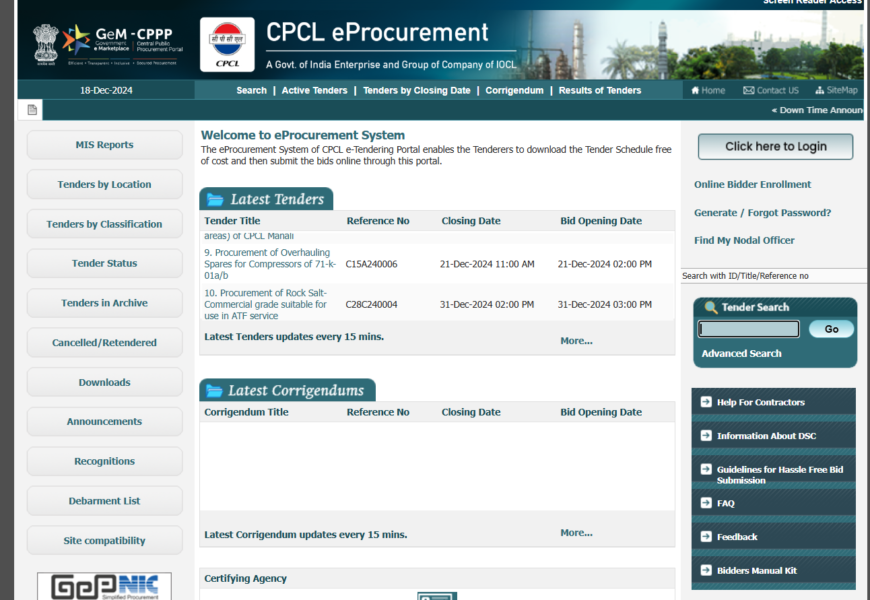Click the Advanced Search link
Image resolution: width=870 pixels, height=600 pixels.
point(741,353)
